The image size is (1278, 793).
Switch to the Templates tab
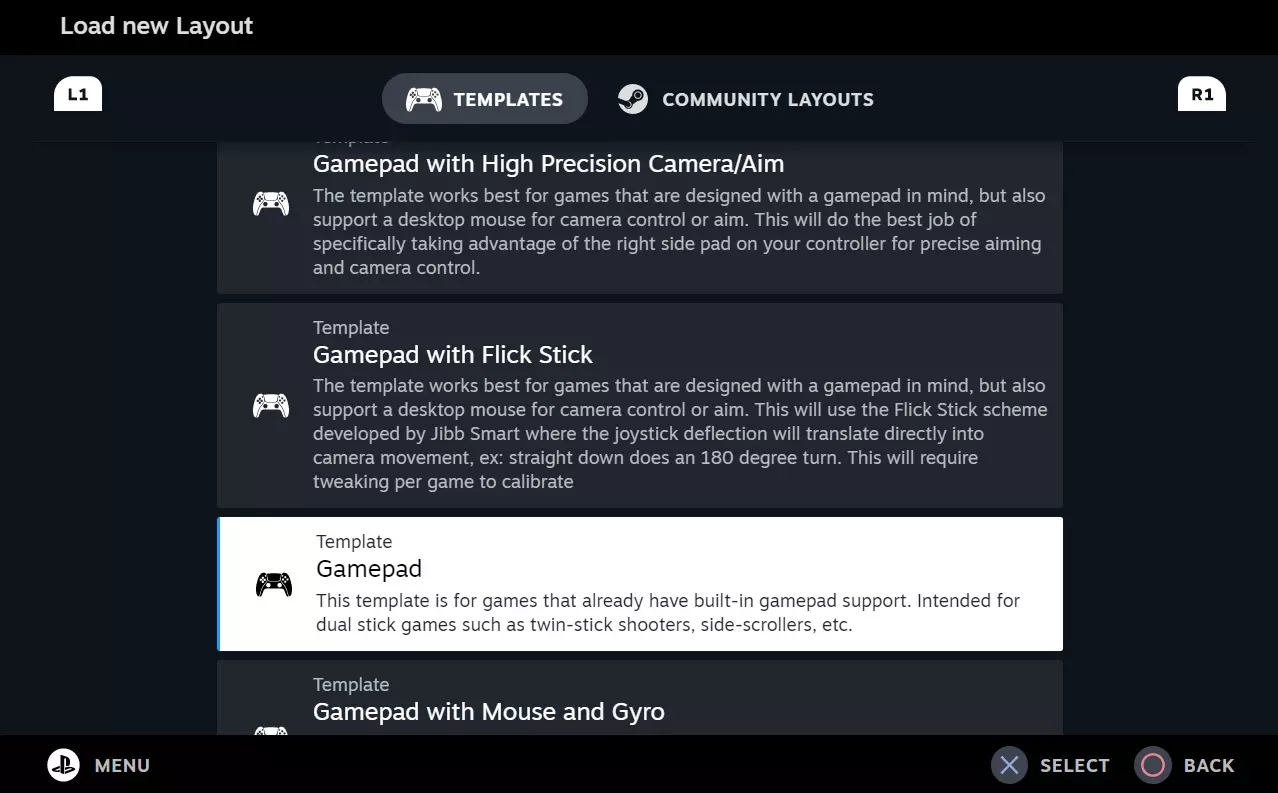coord(485,99)
